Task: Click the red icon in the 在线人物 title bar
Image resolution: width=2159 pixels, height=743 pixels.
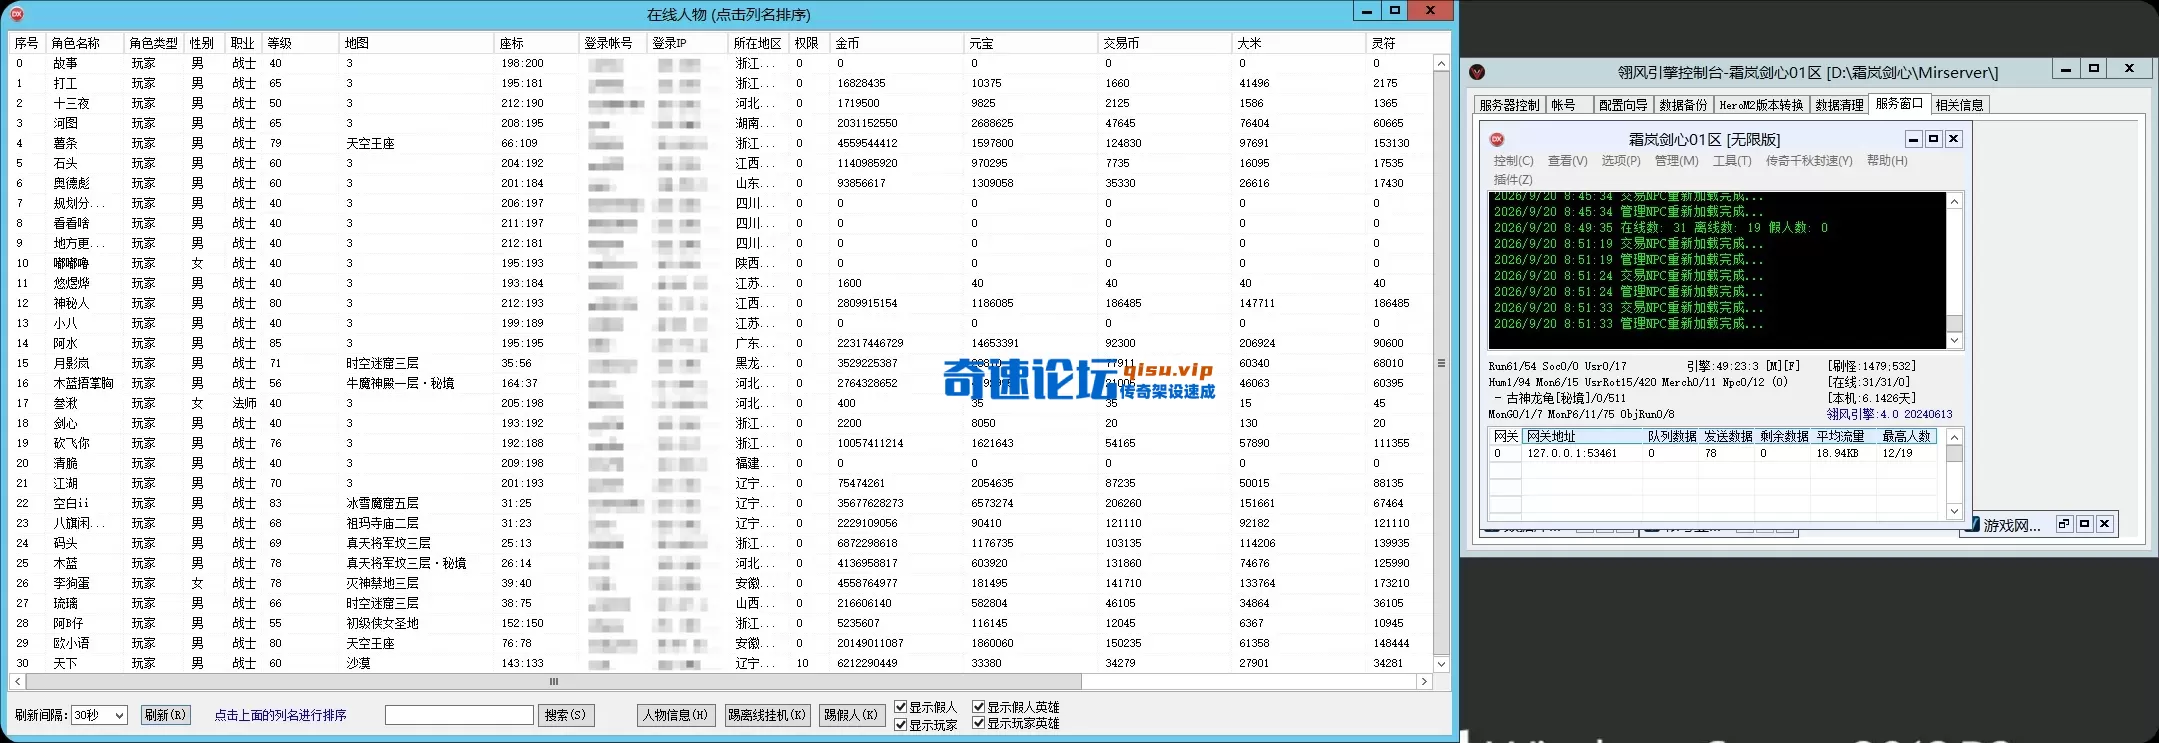Action: 17,14
